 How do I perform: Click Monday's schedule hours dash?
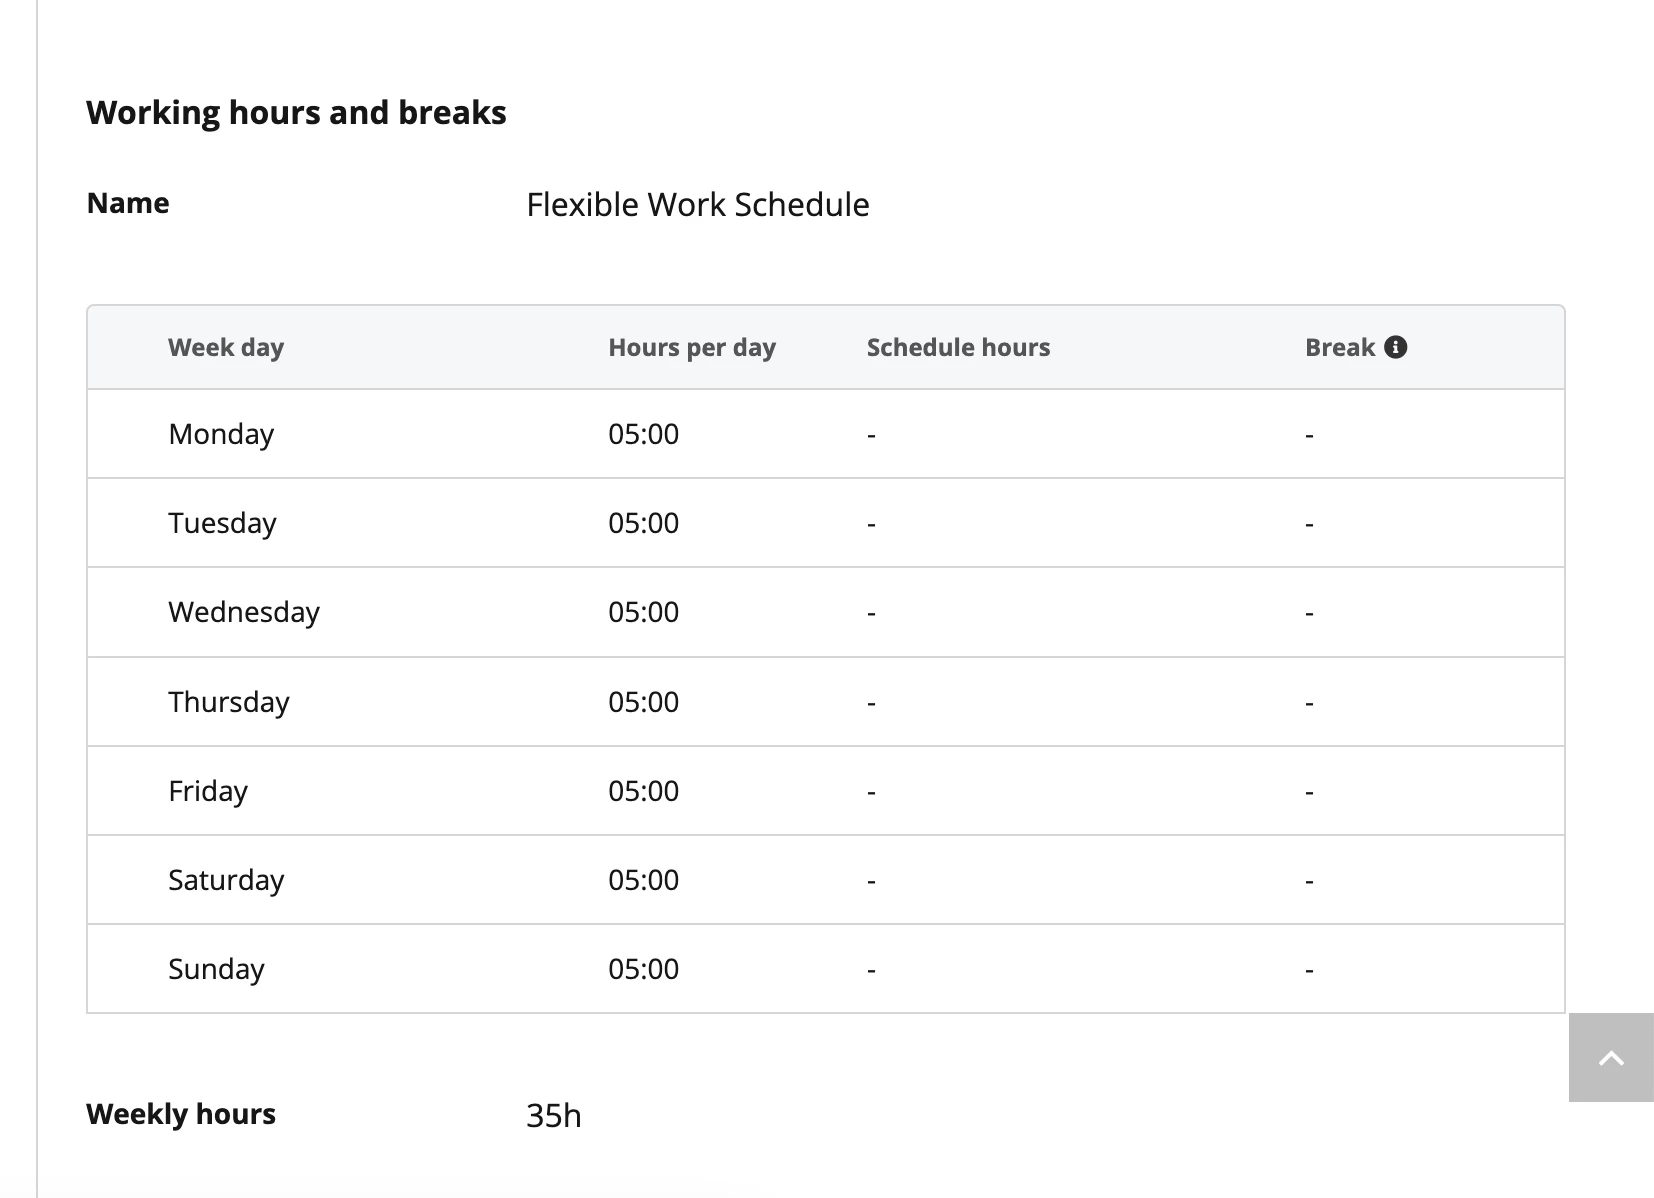tap(872, 436)
